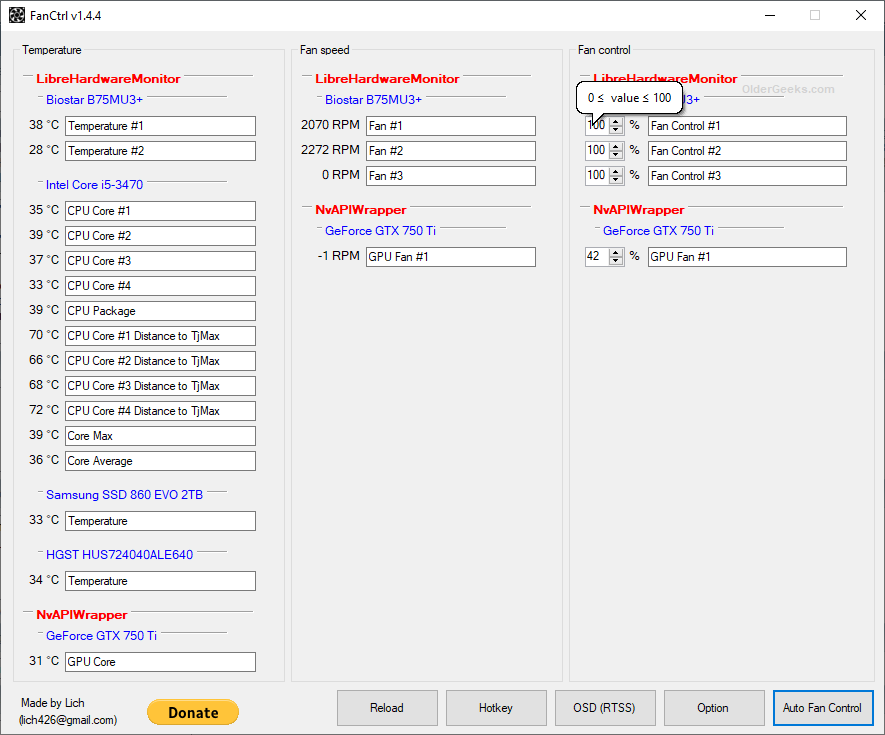Viewport: 885px width, 735px height.
Task: Rename the CPU Core #4 sensor field
Action: coord(160,286)
